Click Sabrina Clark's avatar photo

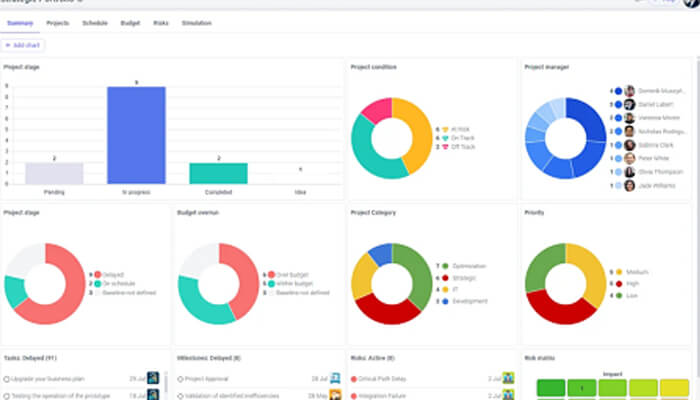[630, 144]
